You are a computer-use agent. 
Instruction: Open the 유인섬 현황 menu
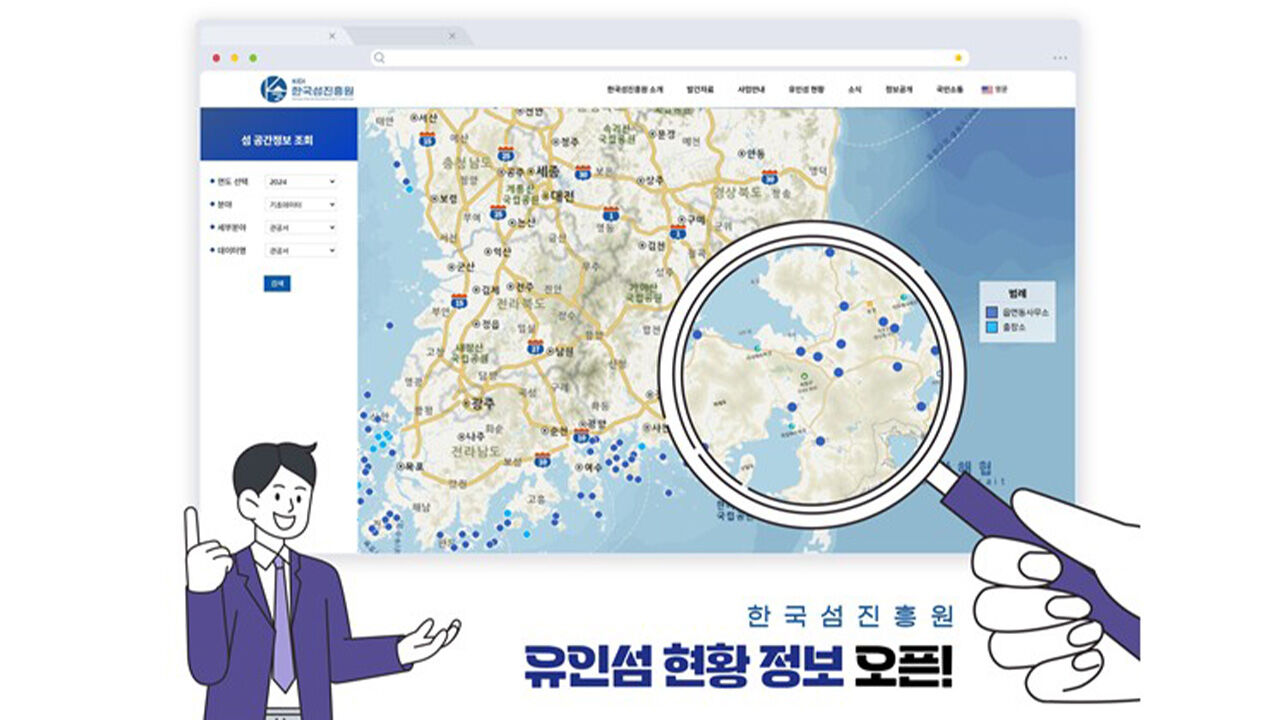(806, 89)
